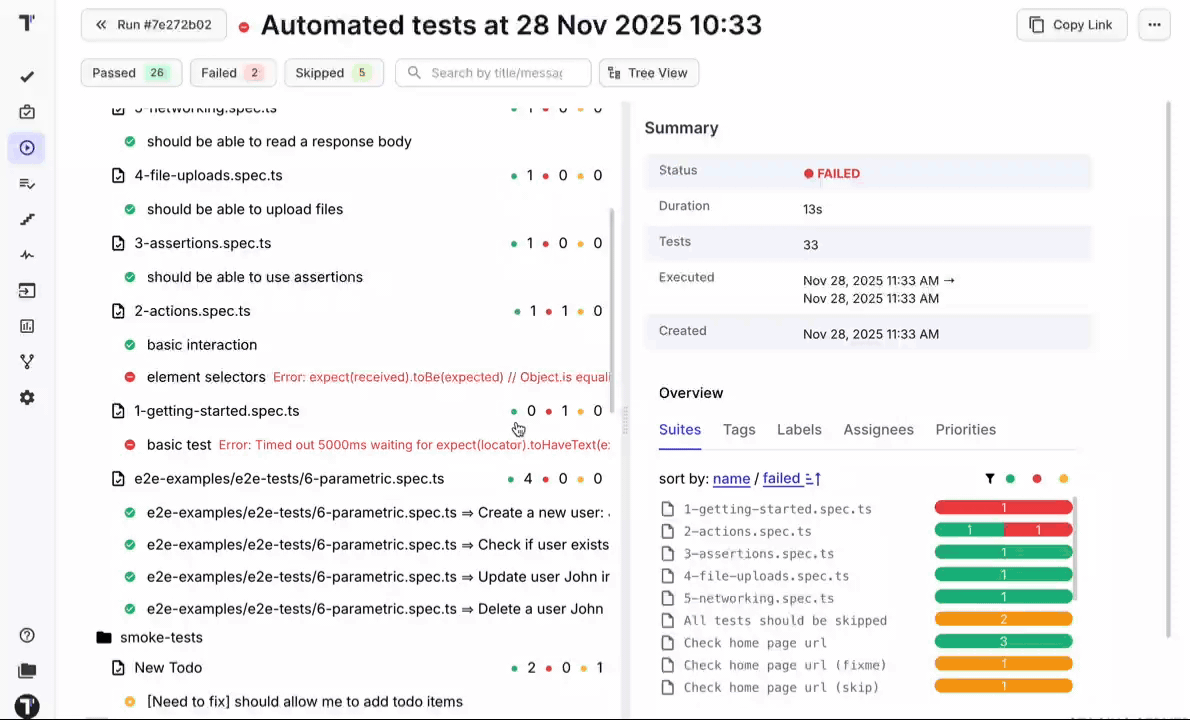Screen dimensions: 1190x720
Task: Open the pulse activity sidebar icon
Action: tap(27, 255)
